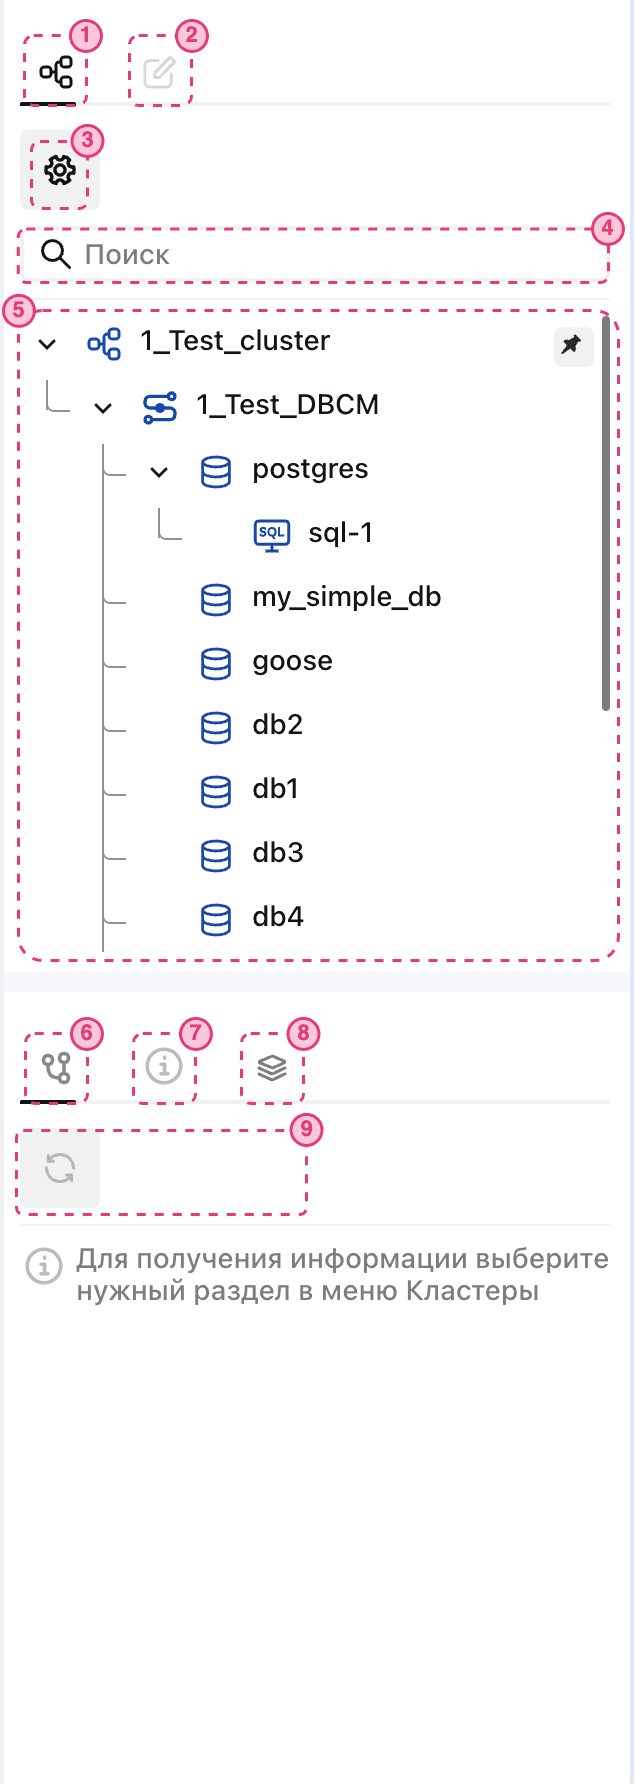Select the my_simple_db database
The height and width of the screenshot is (1785, 635).
click(x=346, y=597)
